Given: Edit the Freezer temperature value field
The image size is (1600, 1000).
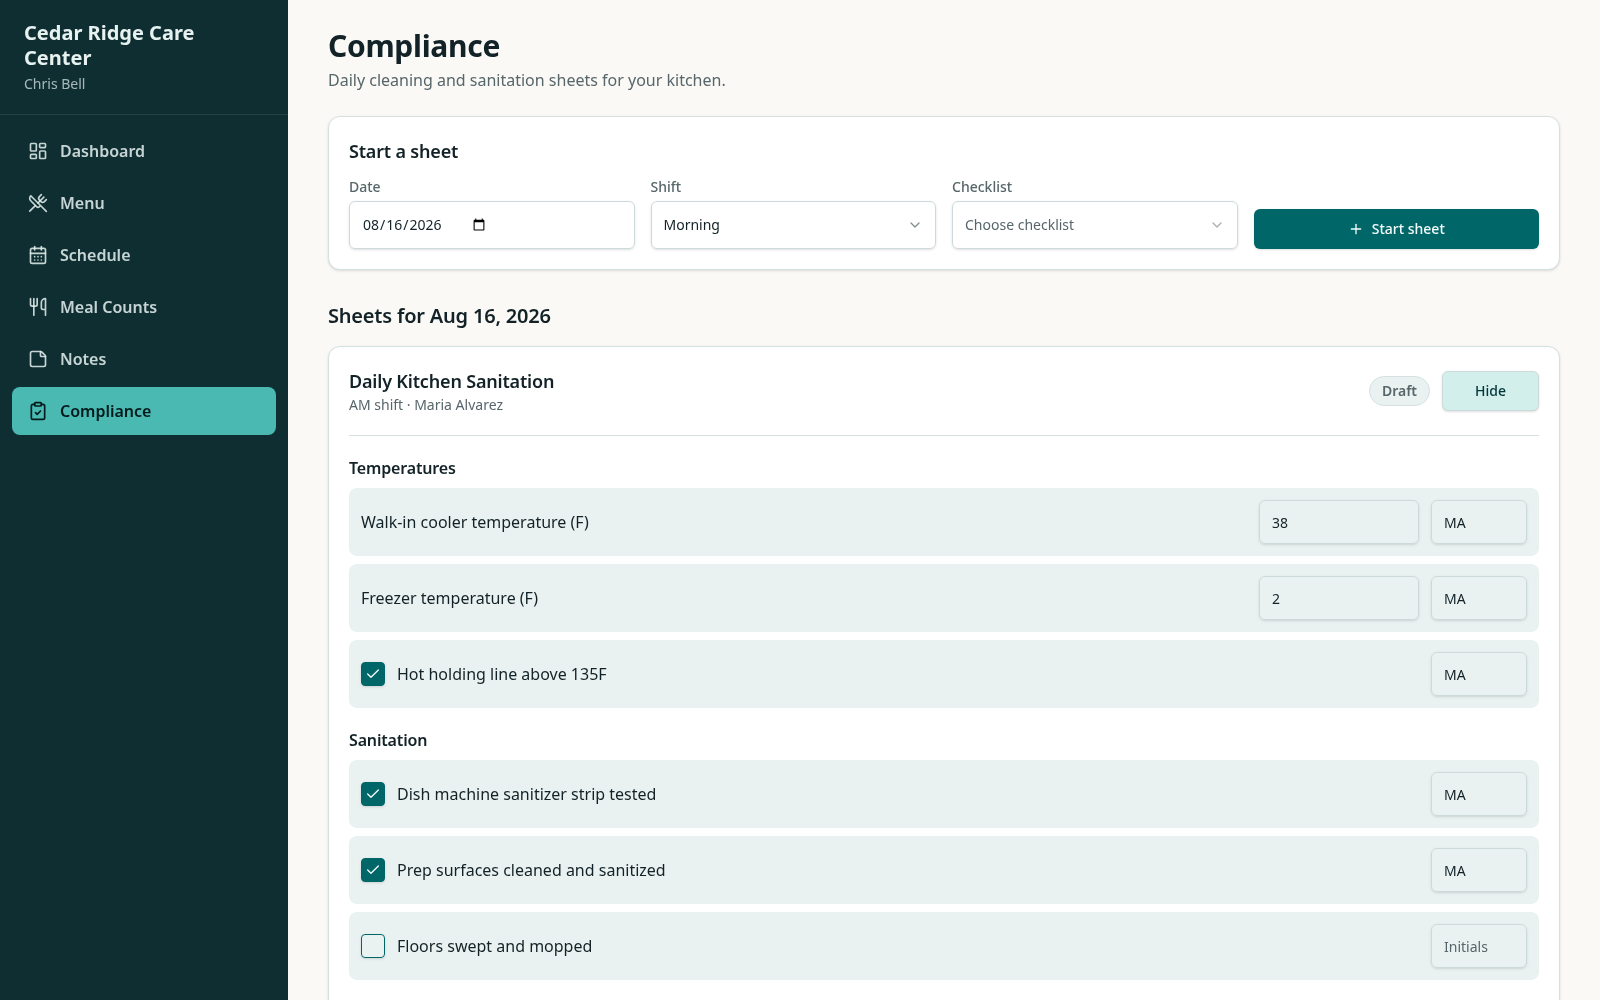Looking at the screenshot, I should coord(1338,598).
